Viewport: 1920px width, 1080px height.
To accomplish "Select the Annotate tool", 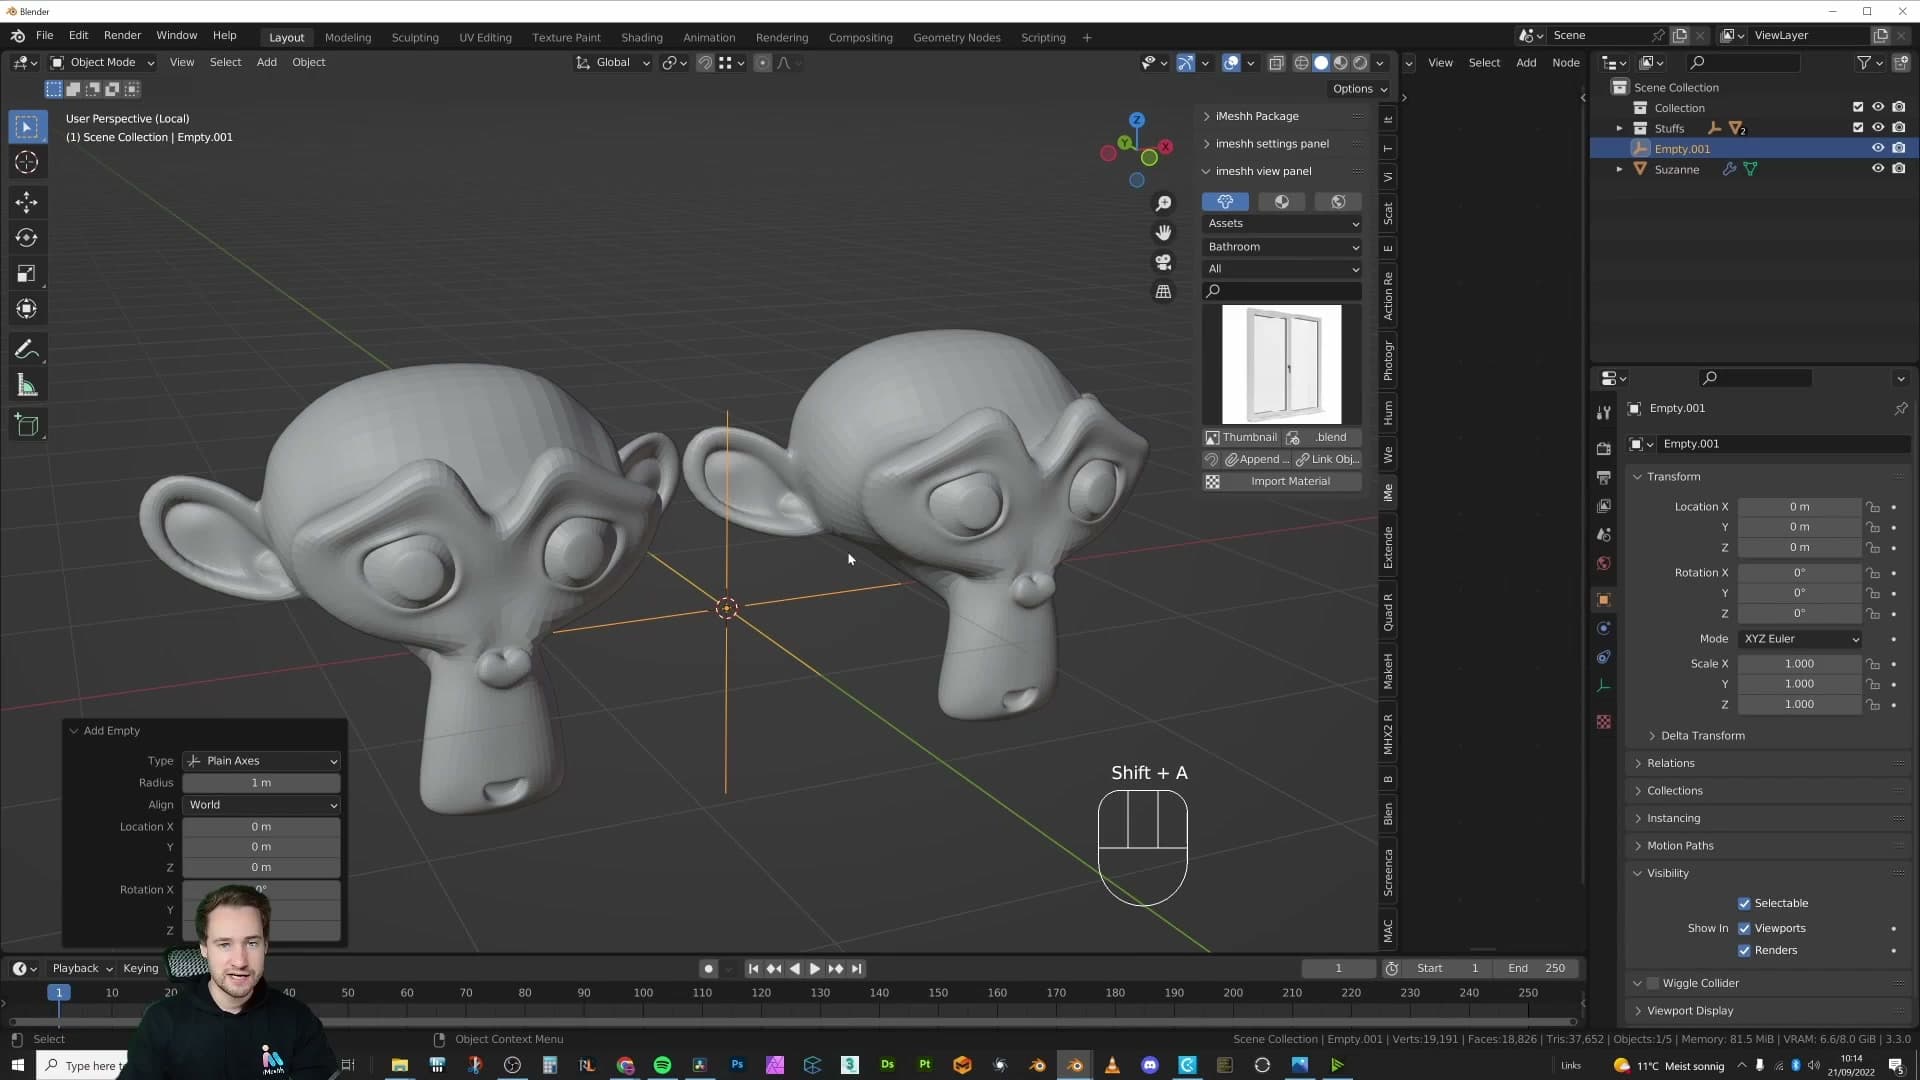I will (x=27, y=350).
